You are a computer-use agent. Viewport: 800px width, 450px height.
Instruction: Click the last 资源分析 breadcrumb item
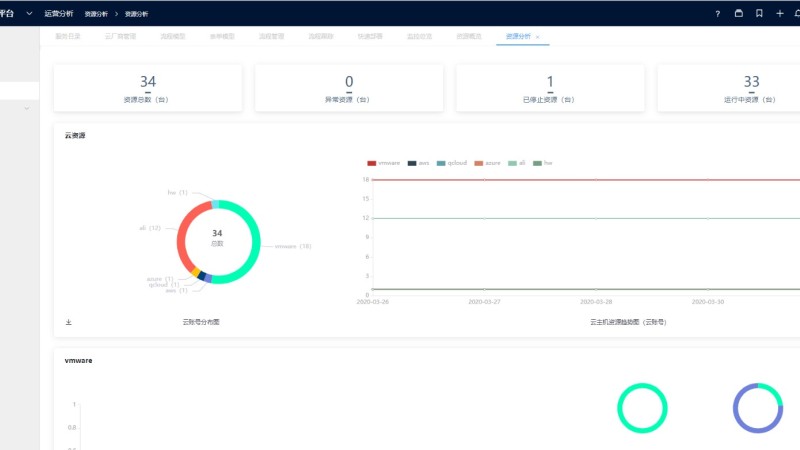[x=136, y=14]
